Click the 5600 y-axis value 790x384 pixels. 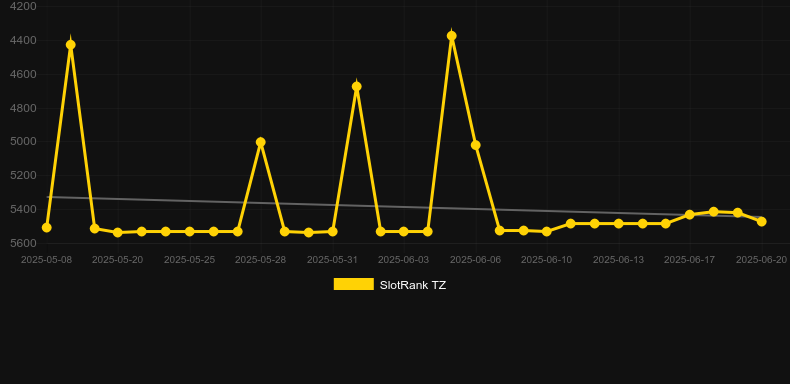pos(23,243)
